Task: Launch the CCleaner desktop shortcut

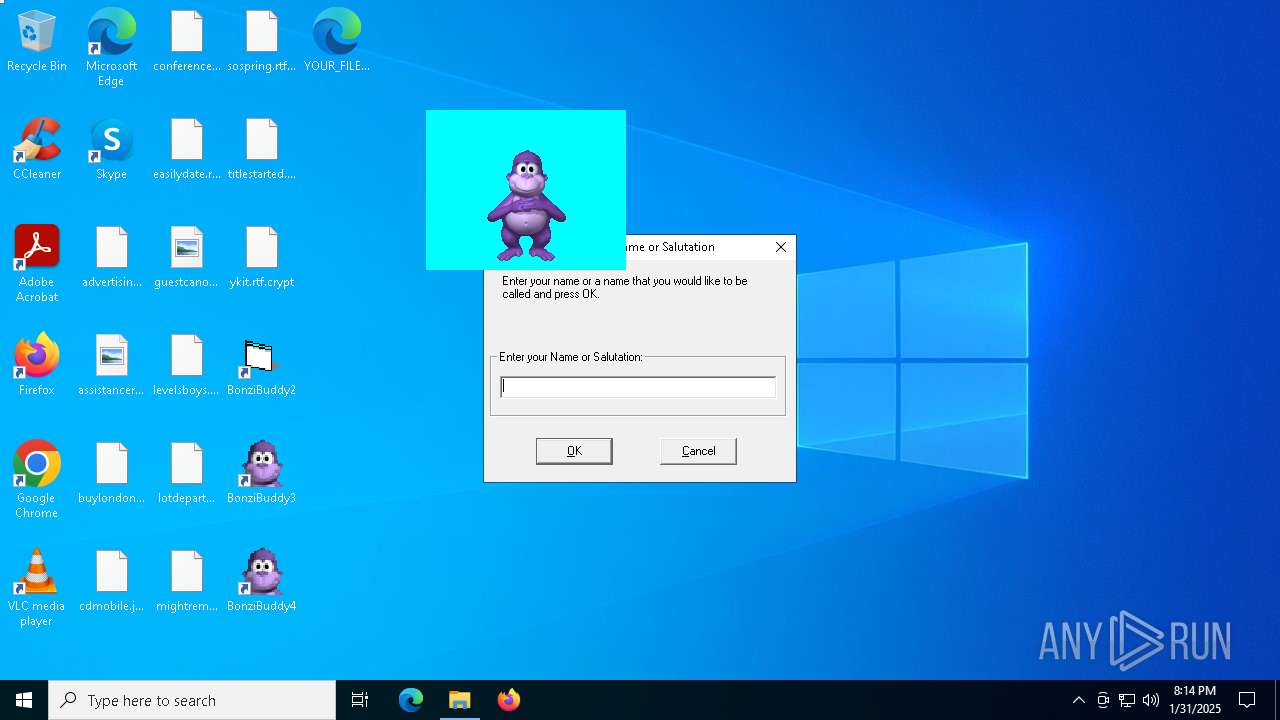Action: point(37,150)
